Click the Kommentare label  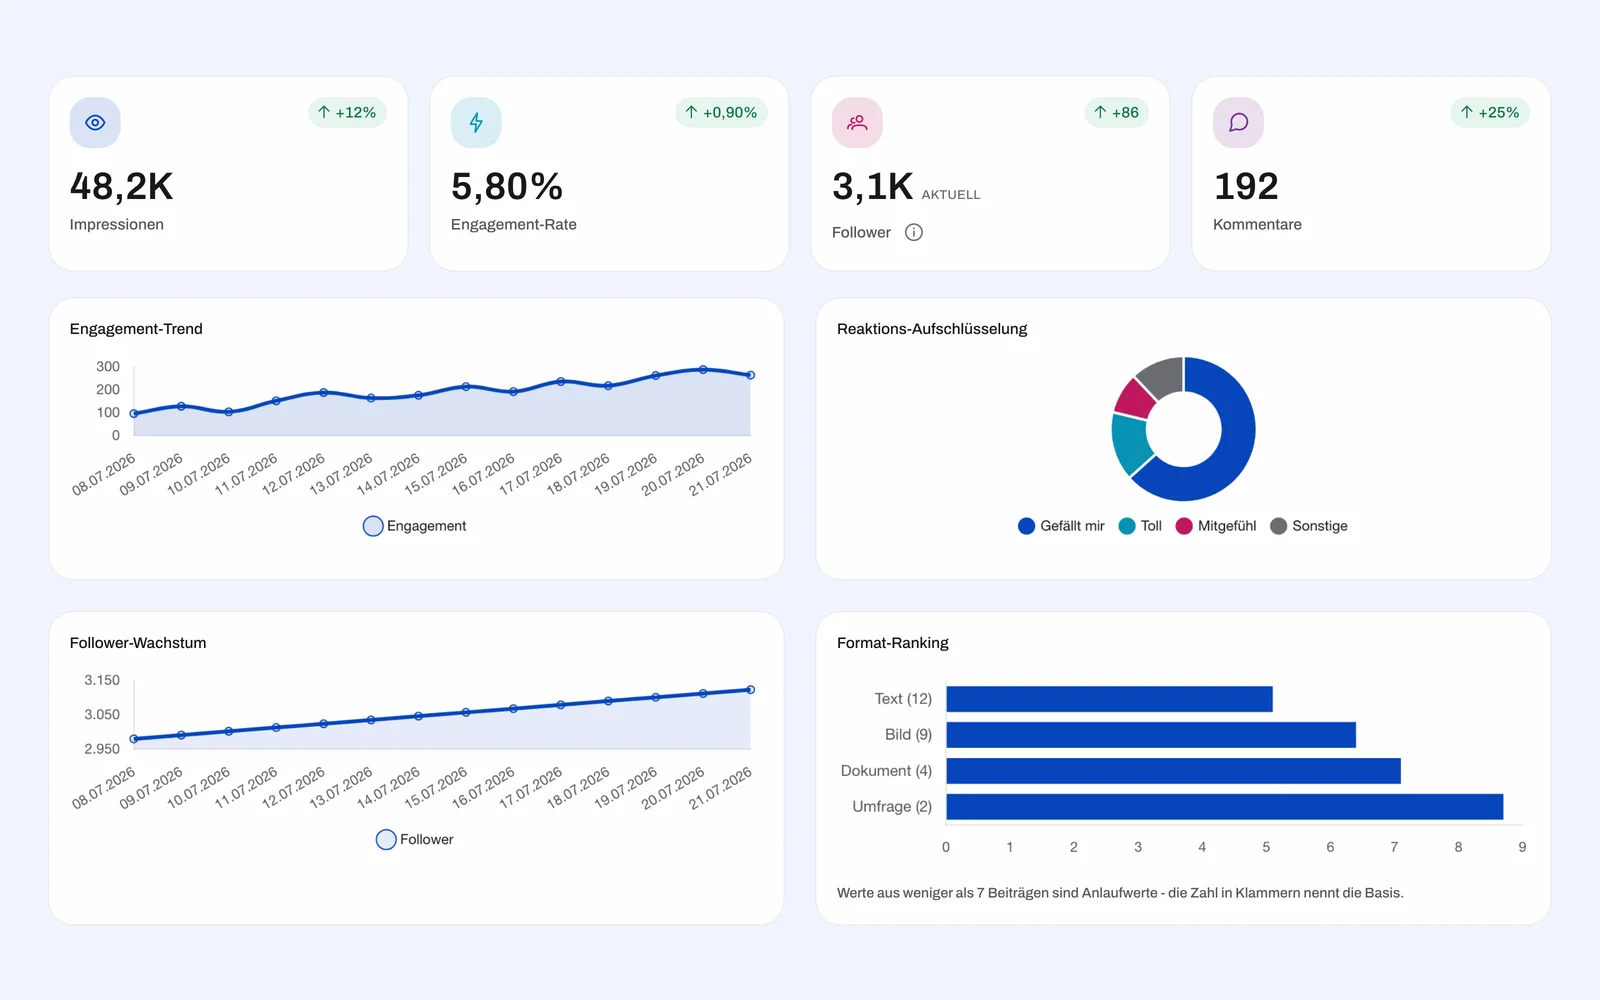[1257, 225]
